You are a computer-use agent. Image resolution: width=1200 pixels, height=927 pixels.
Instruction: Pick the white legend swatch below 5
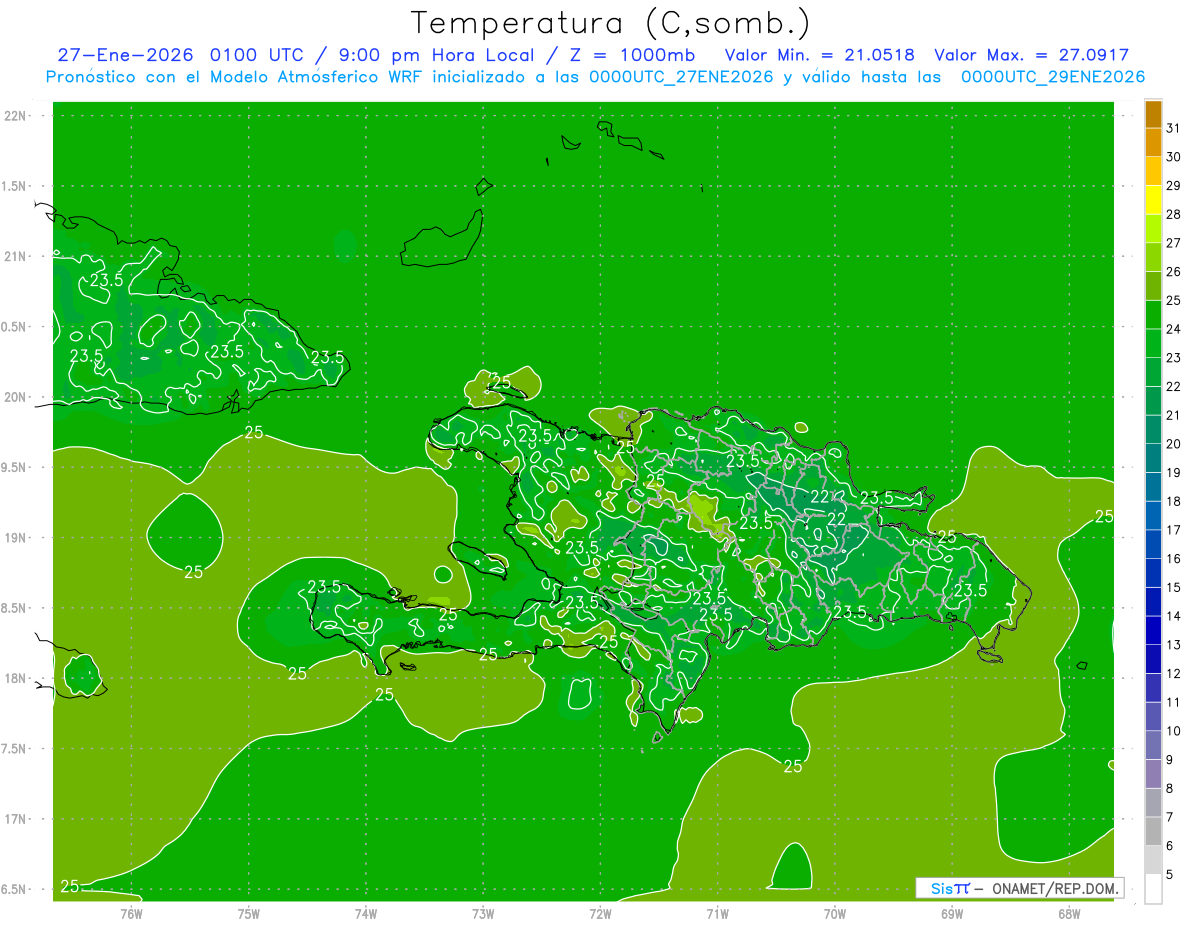[1153, 889]
